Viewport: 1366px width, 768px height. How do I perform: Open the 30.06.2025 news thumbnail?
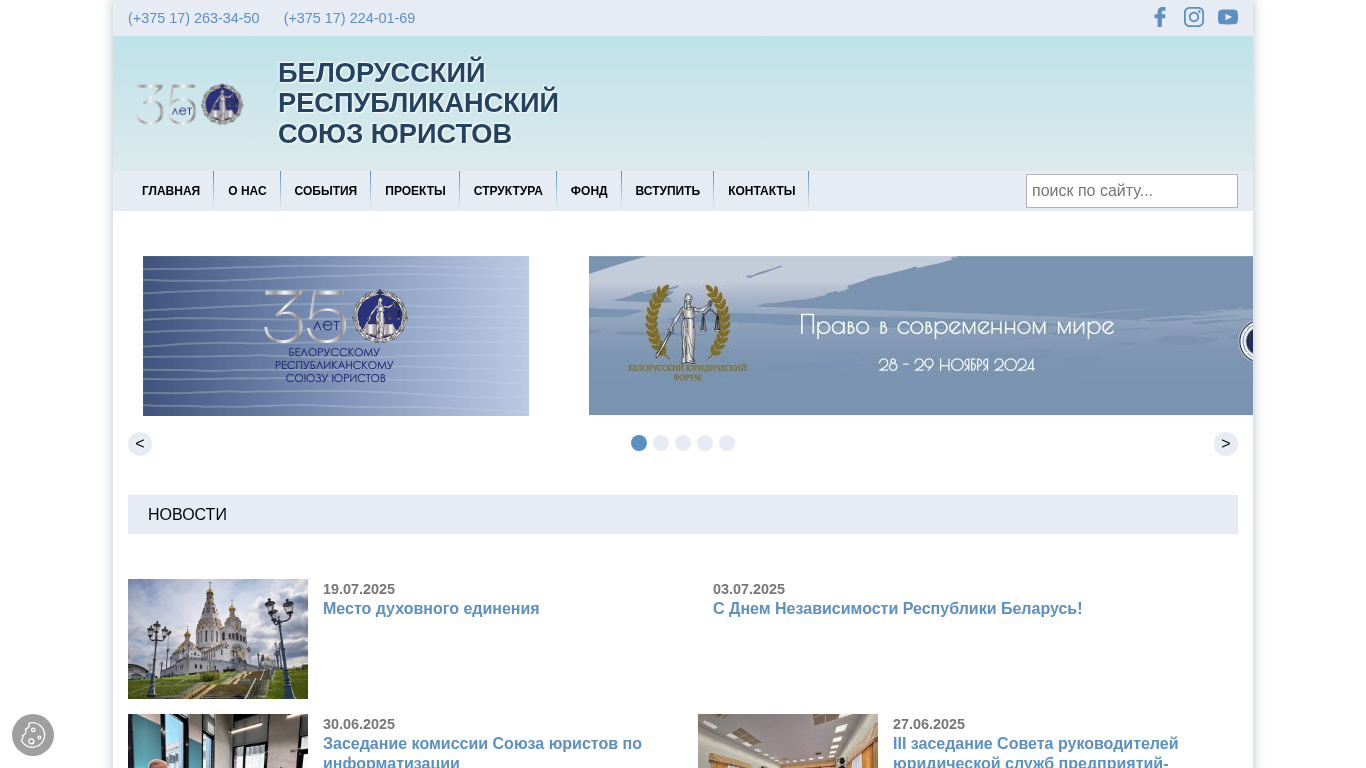(x=218, y=741)
